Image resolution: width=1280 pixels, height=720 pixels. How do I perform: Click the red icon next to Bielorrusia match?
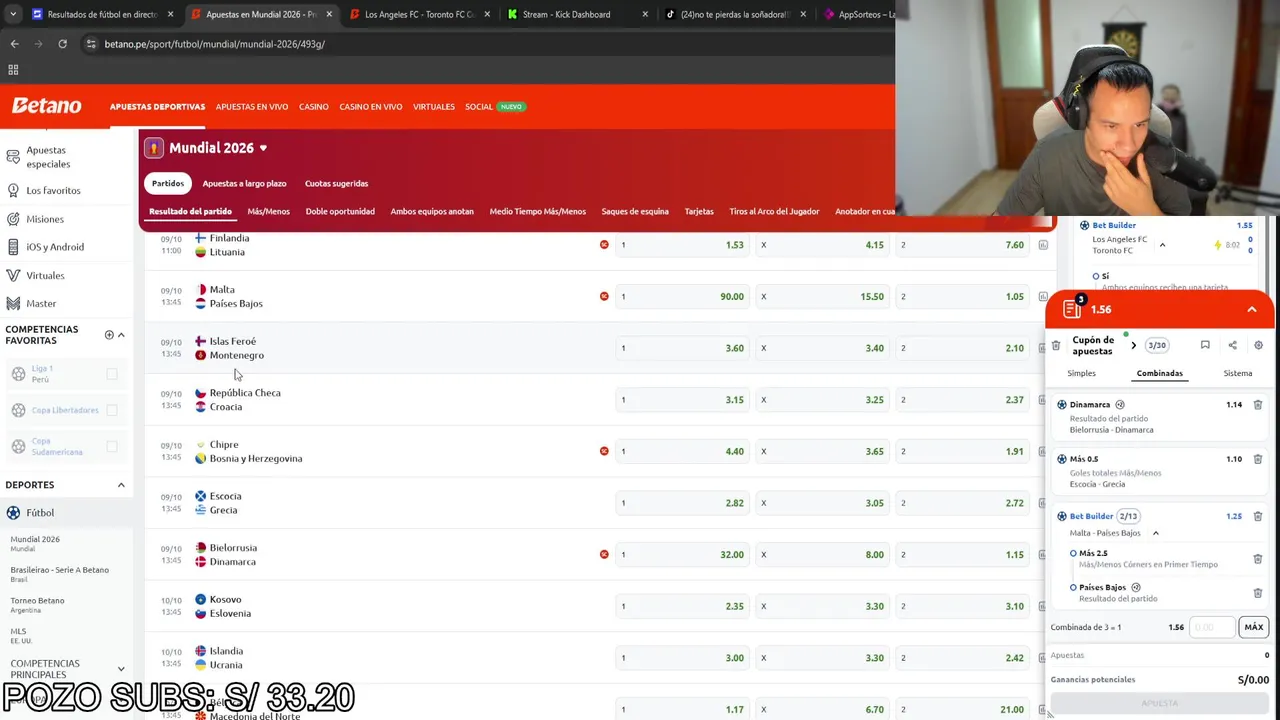[604, 554]
